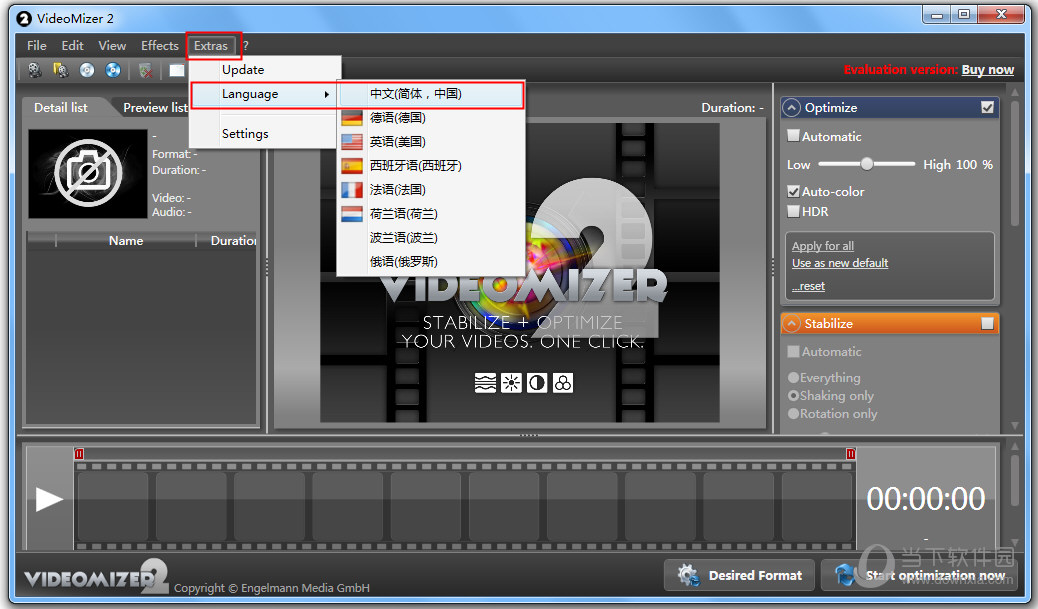Click Start optimization now button
Screen dimensions: 1038x609
tap(922, 575)
